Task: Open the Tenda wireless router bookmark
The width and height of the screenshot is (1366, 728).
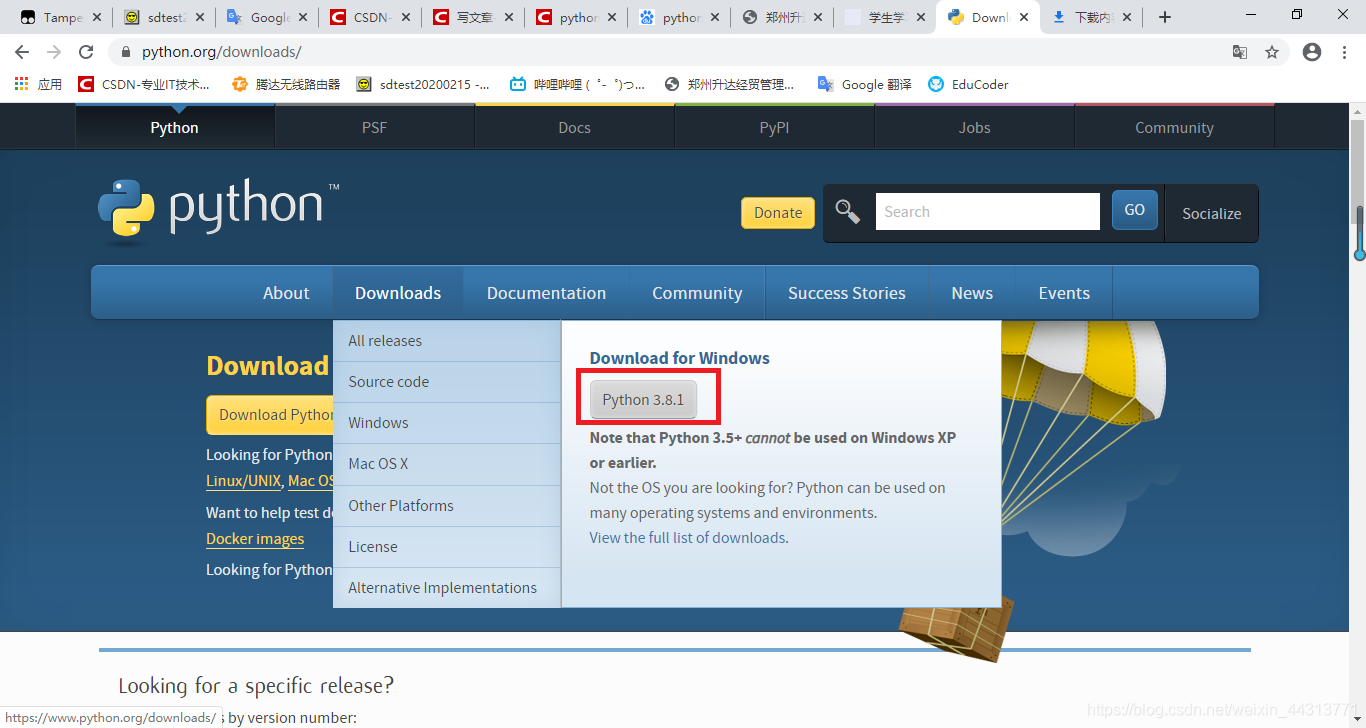Action: coord(286,84)
